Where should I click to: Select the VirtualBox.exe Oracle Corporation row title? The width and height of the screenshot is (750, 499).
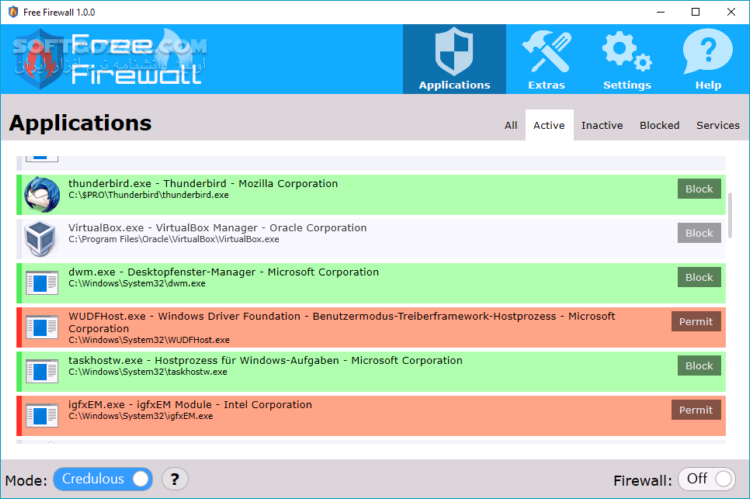(x=217, y=228)
